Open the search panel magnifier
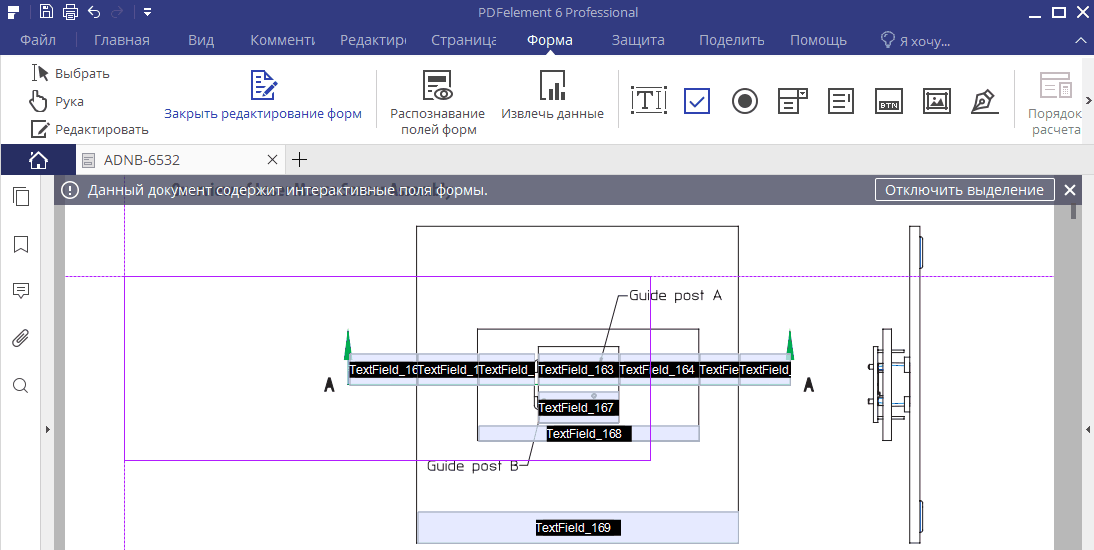The image size is (1094, 550). pyautogui.click(x=21, y=385)
